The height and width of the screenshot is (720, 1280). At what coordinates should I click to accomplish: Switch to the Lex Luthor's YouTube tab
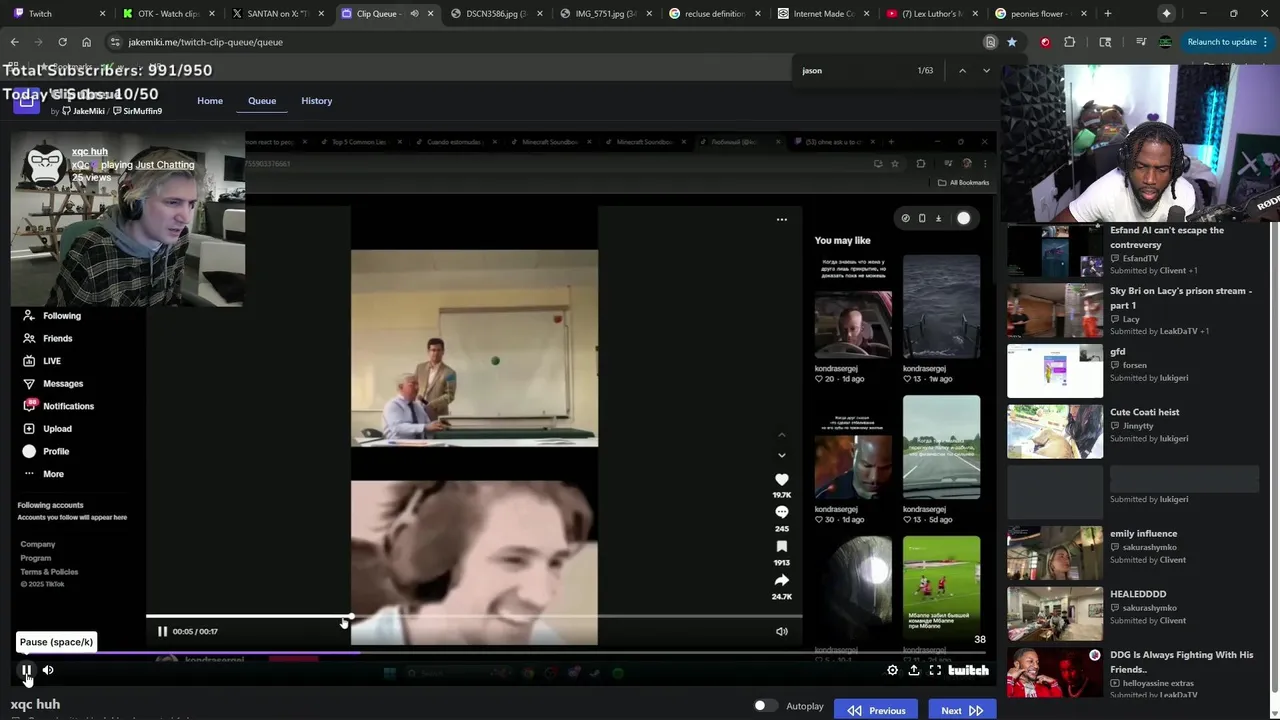pos(932,14)
